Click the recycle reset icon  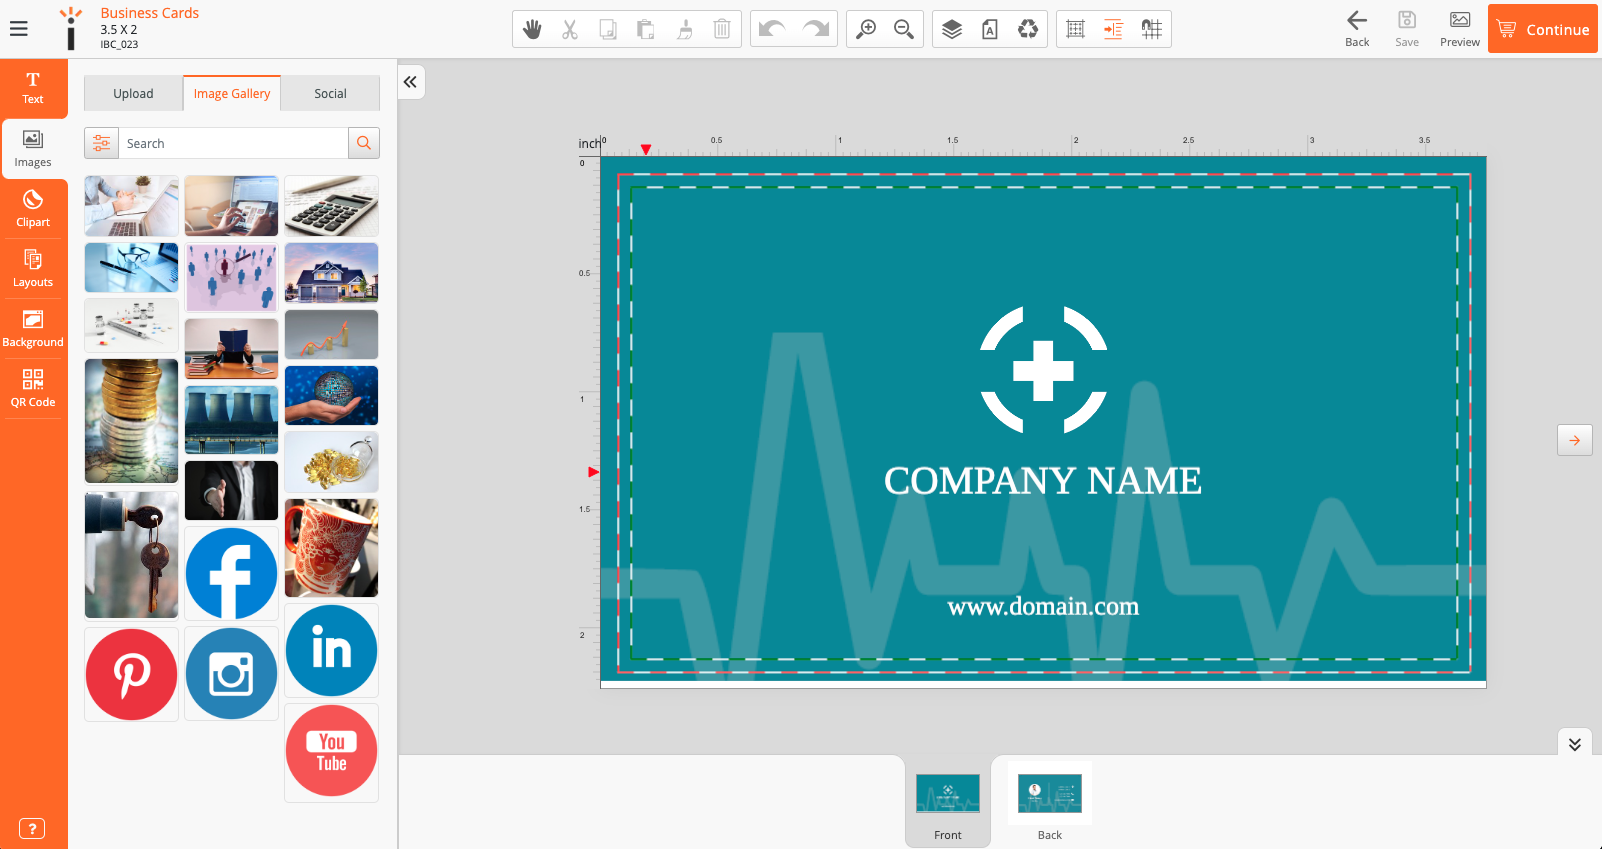(1028, 29)
